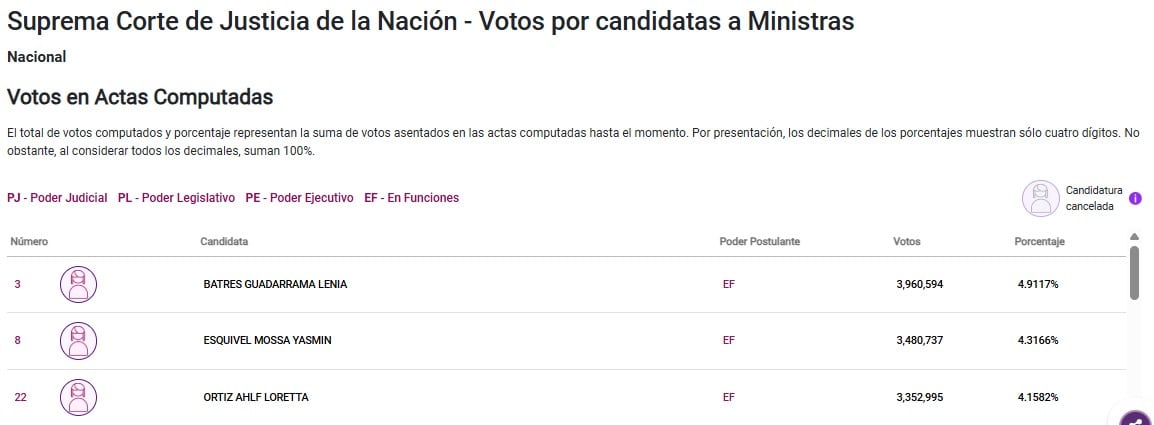This screenshot has height=425, width=1154.
Task: Sort by the Votos column header
Action: (907, 242)
